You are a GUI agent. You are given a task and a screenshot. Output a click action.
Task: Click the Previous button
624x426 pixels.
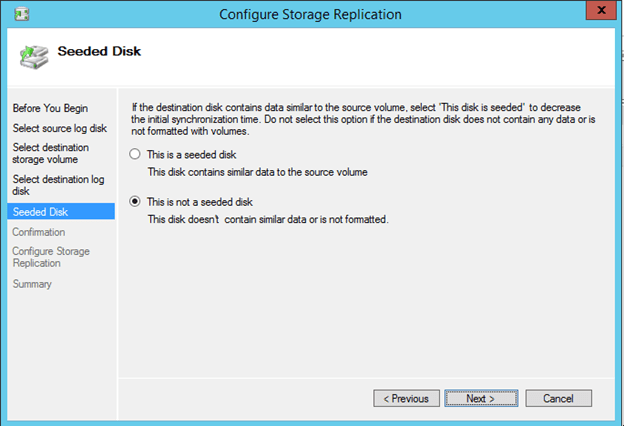(409, 398)
